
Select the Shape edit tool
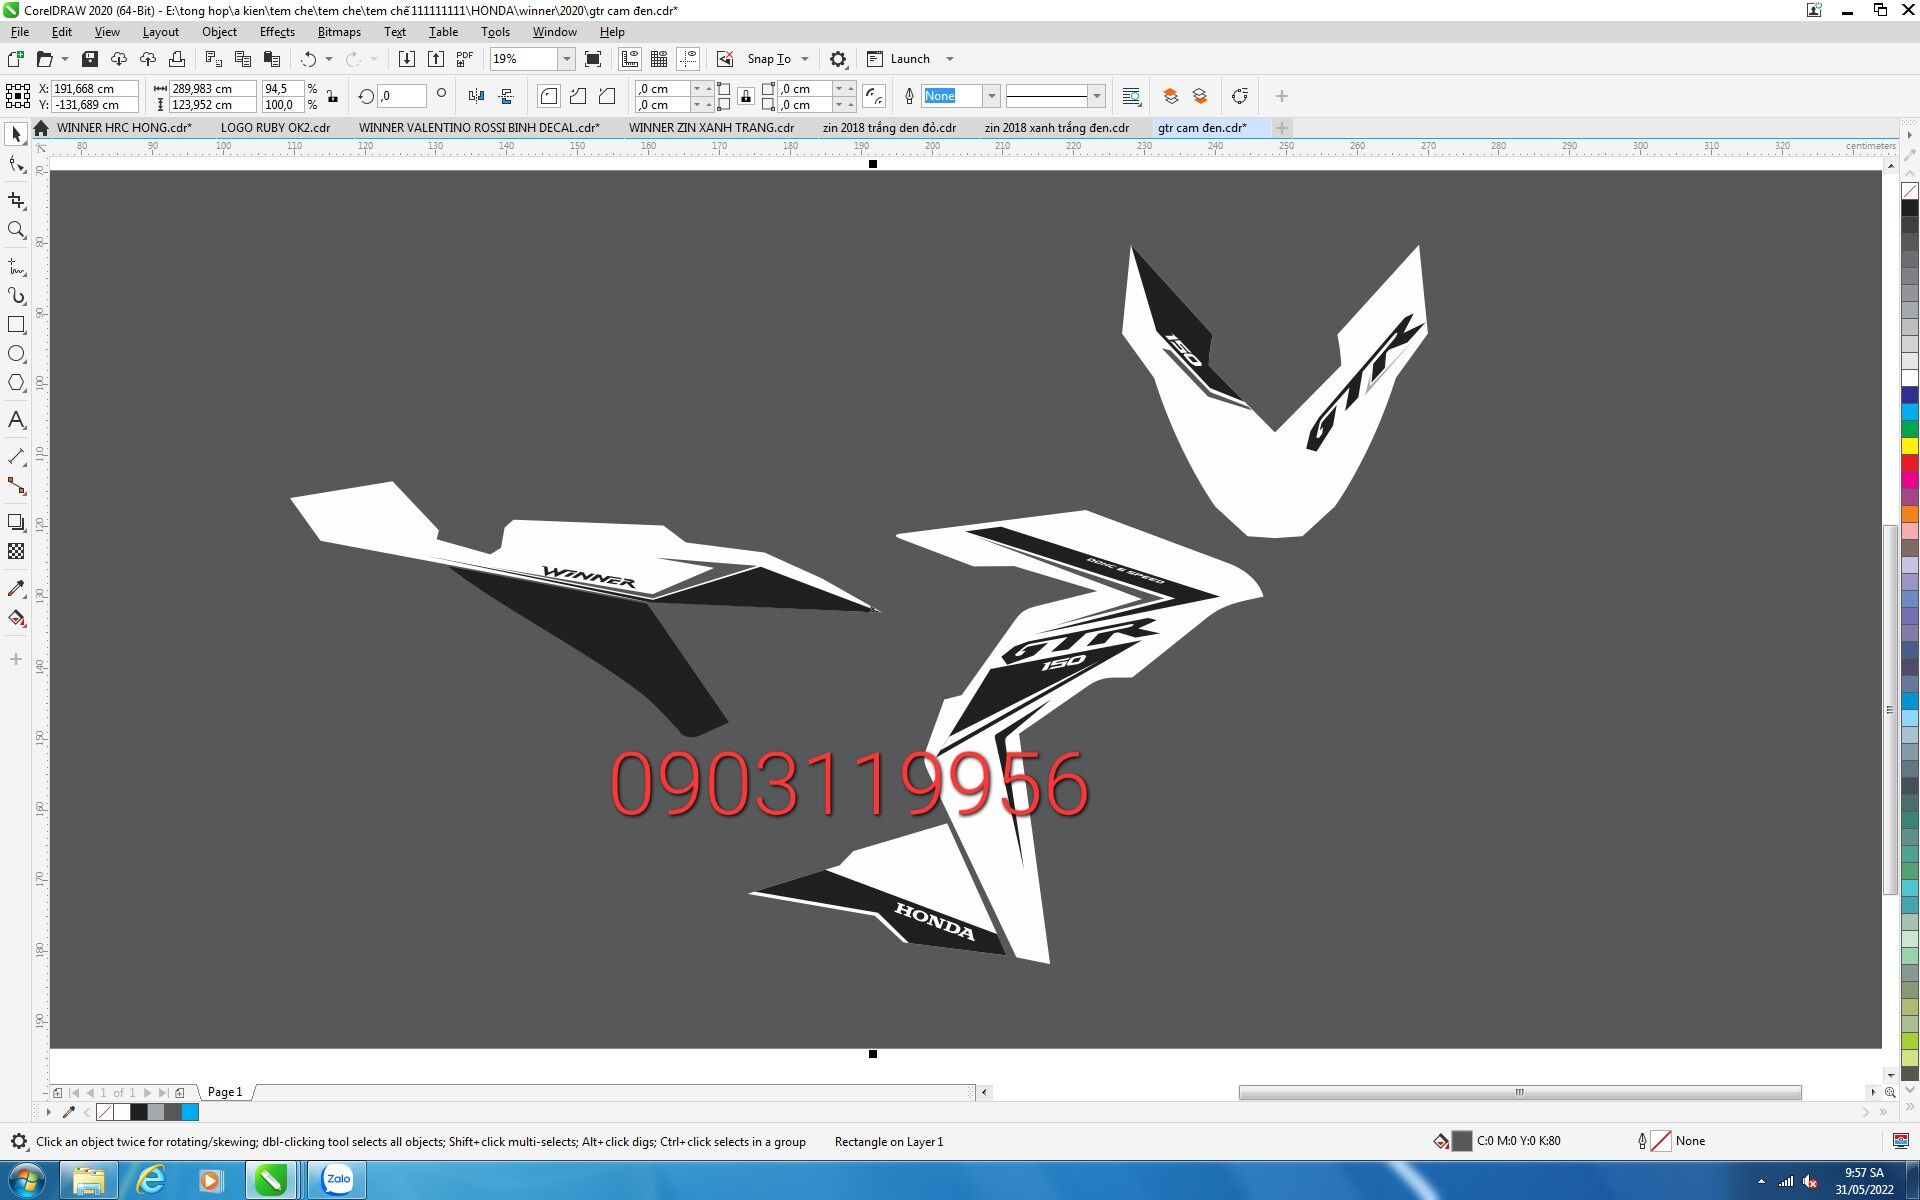[16, 165]
